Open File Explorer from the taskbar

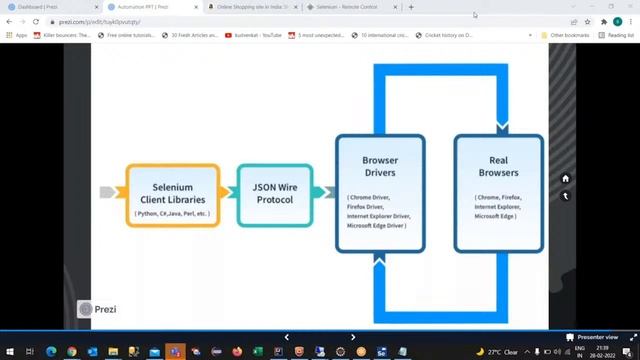coord(113,351)
